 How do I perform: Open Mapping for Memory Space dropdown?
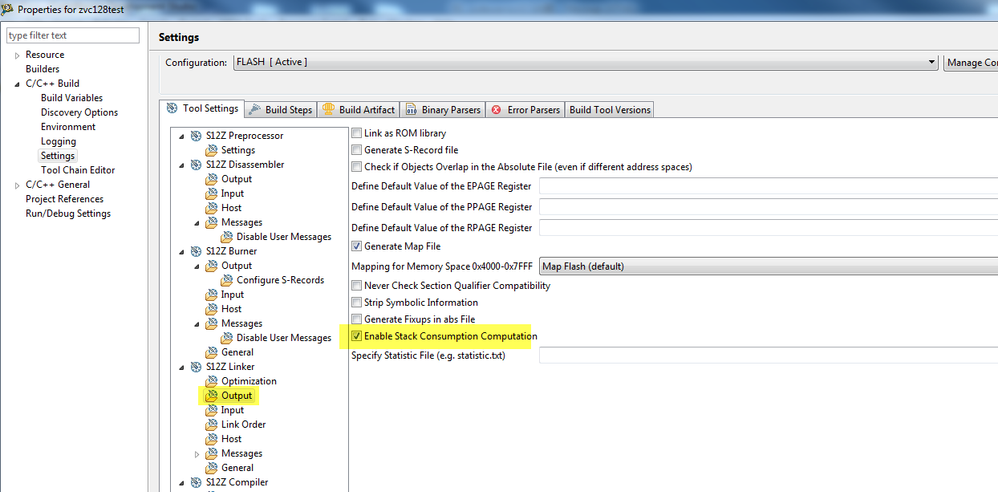pos(768,266)
